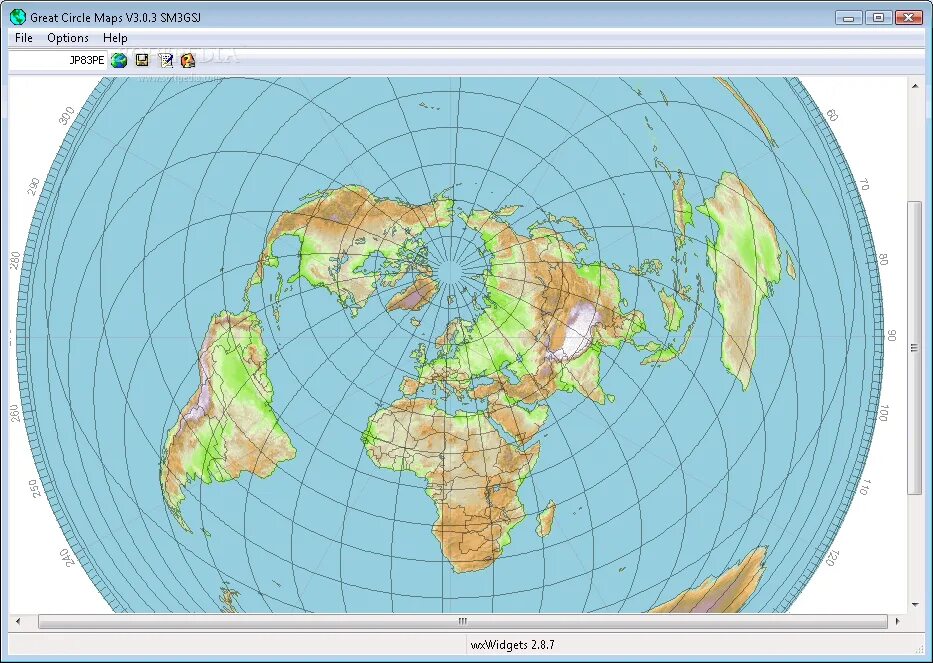Image resolution: width=933 pixels, height=663 pixels.
Task: Click the 80 degree bearing label
Action: click(884, 260)
